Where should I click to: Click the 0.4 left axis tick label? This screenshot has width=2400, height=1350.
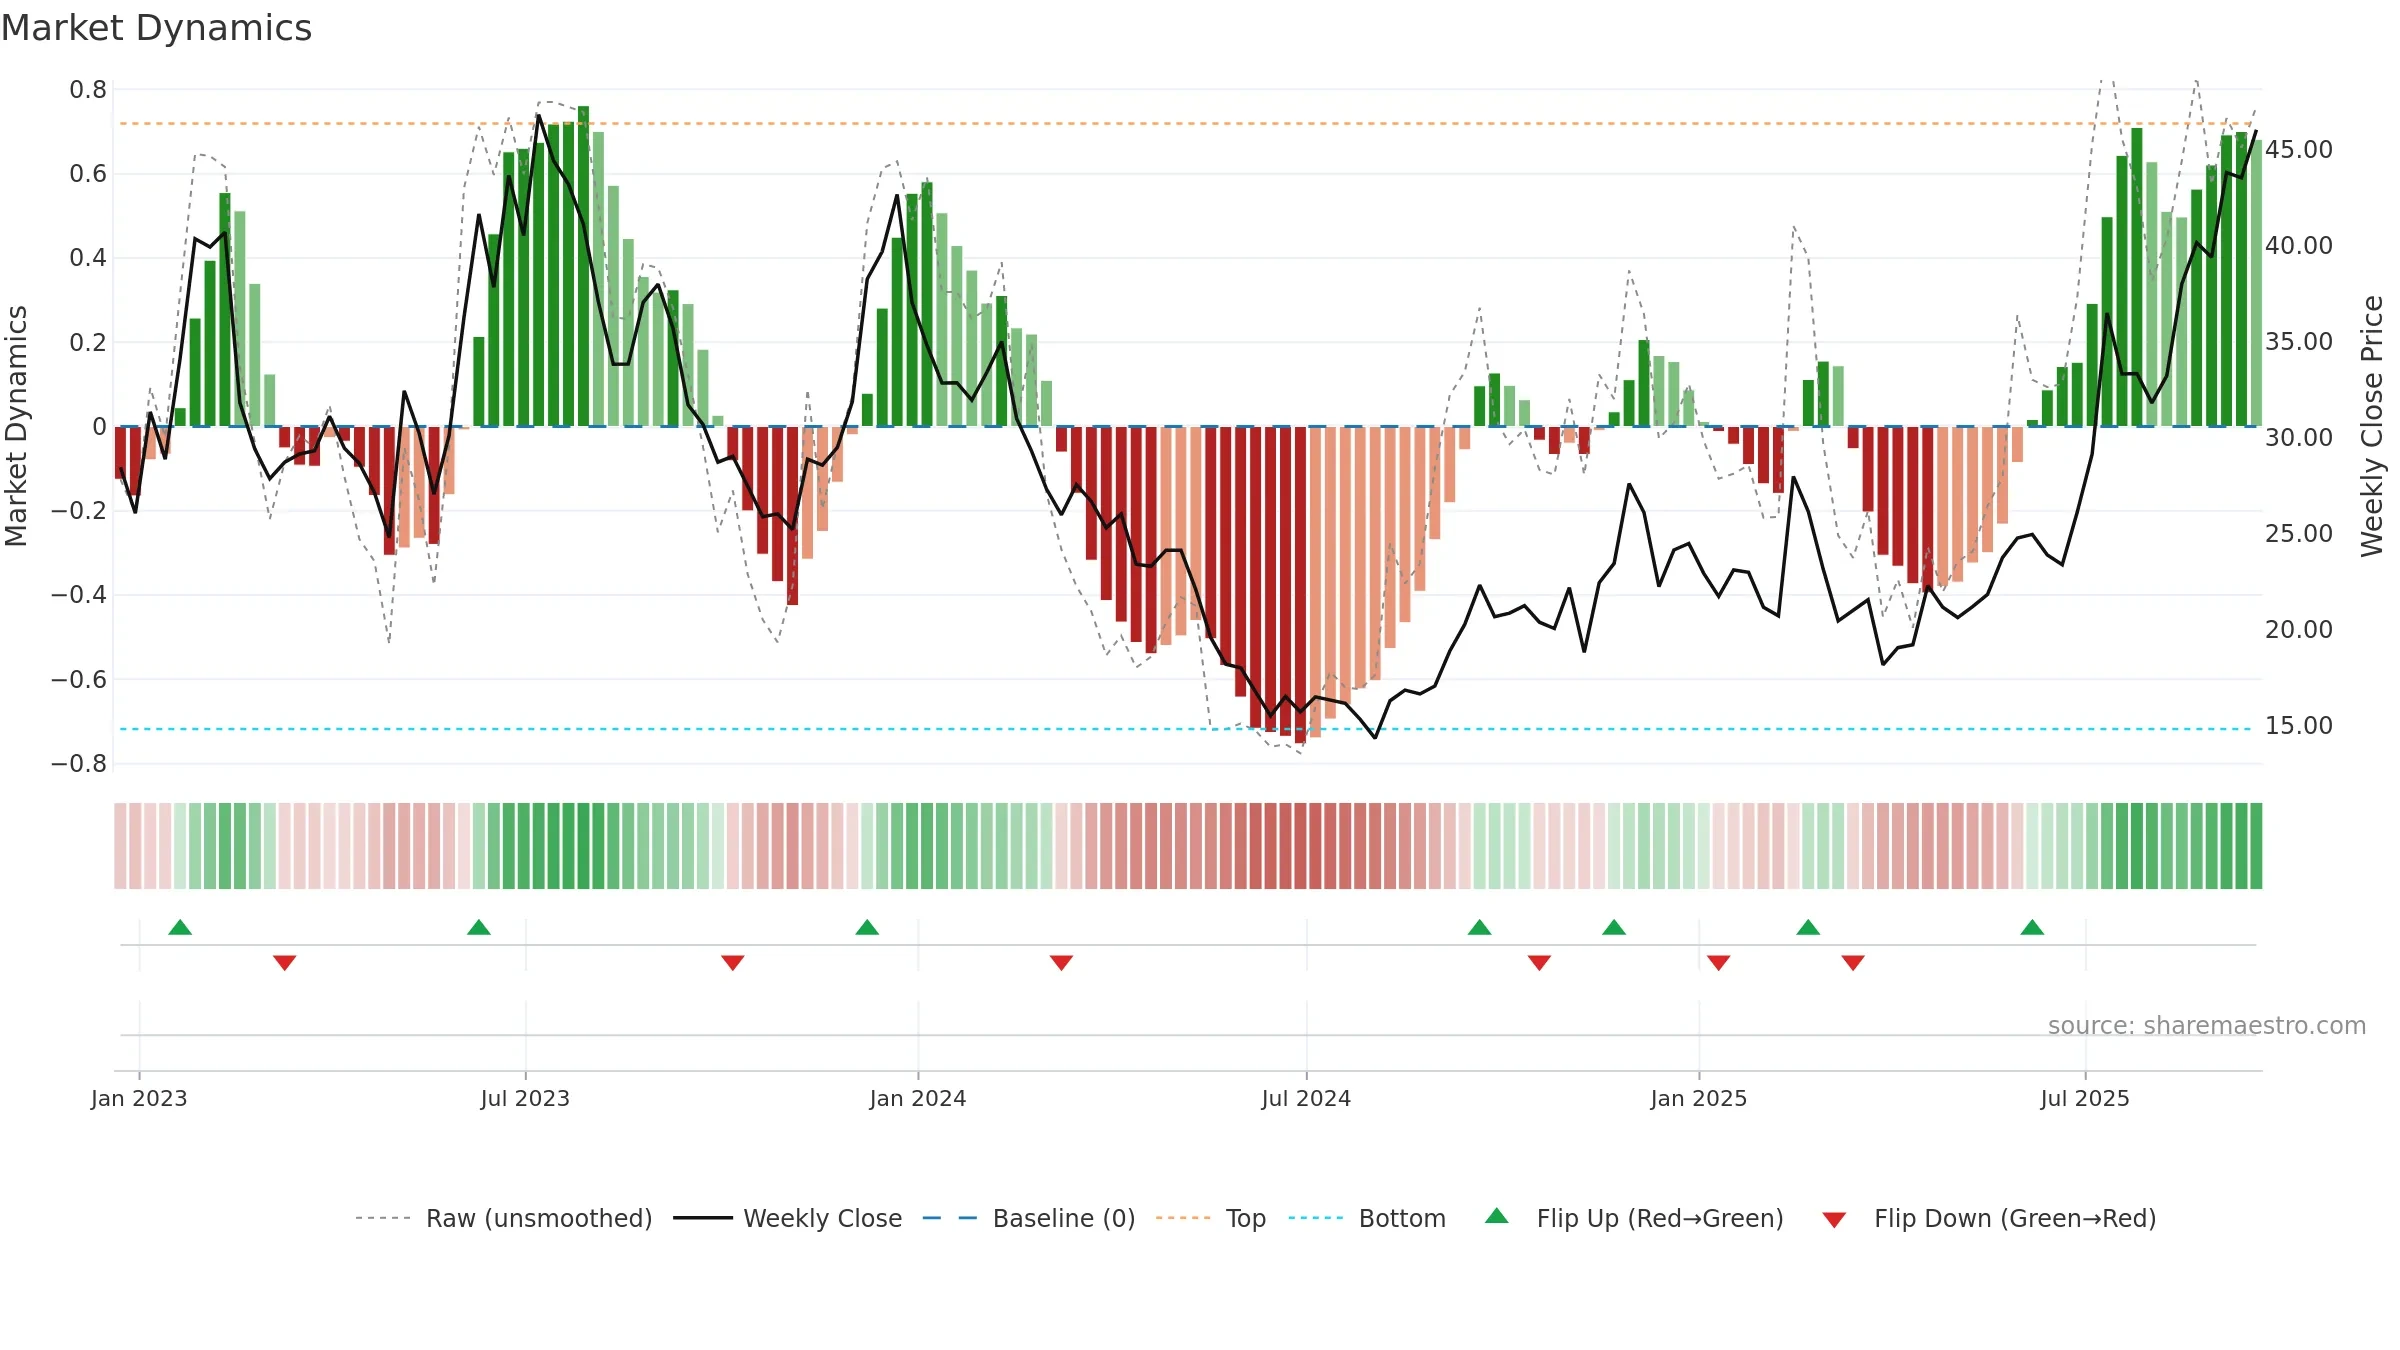pos(88,258)
